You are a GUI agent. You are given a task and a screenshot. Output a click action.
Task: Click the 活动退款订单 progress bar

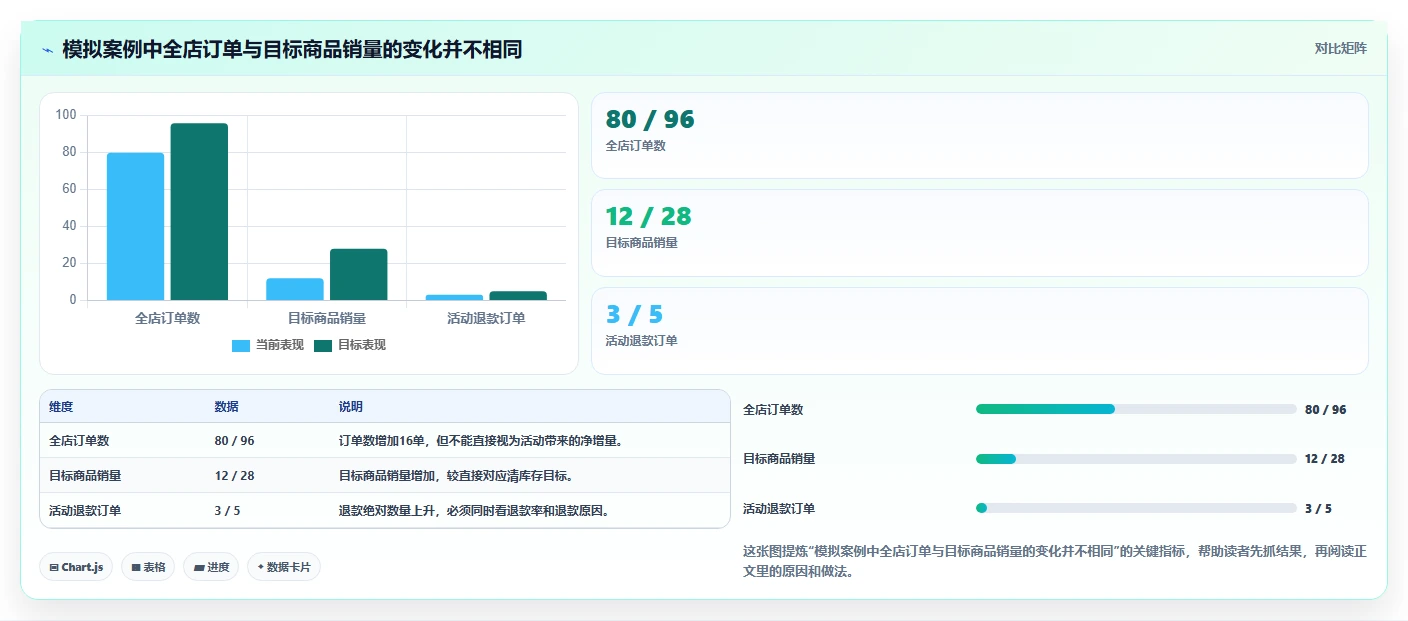(x=1136, y=508)
